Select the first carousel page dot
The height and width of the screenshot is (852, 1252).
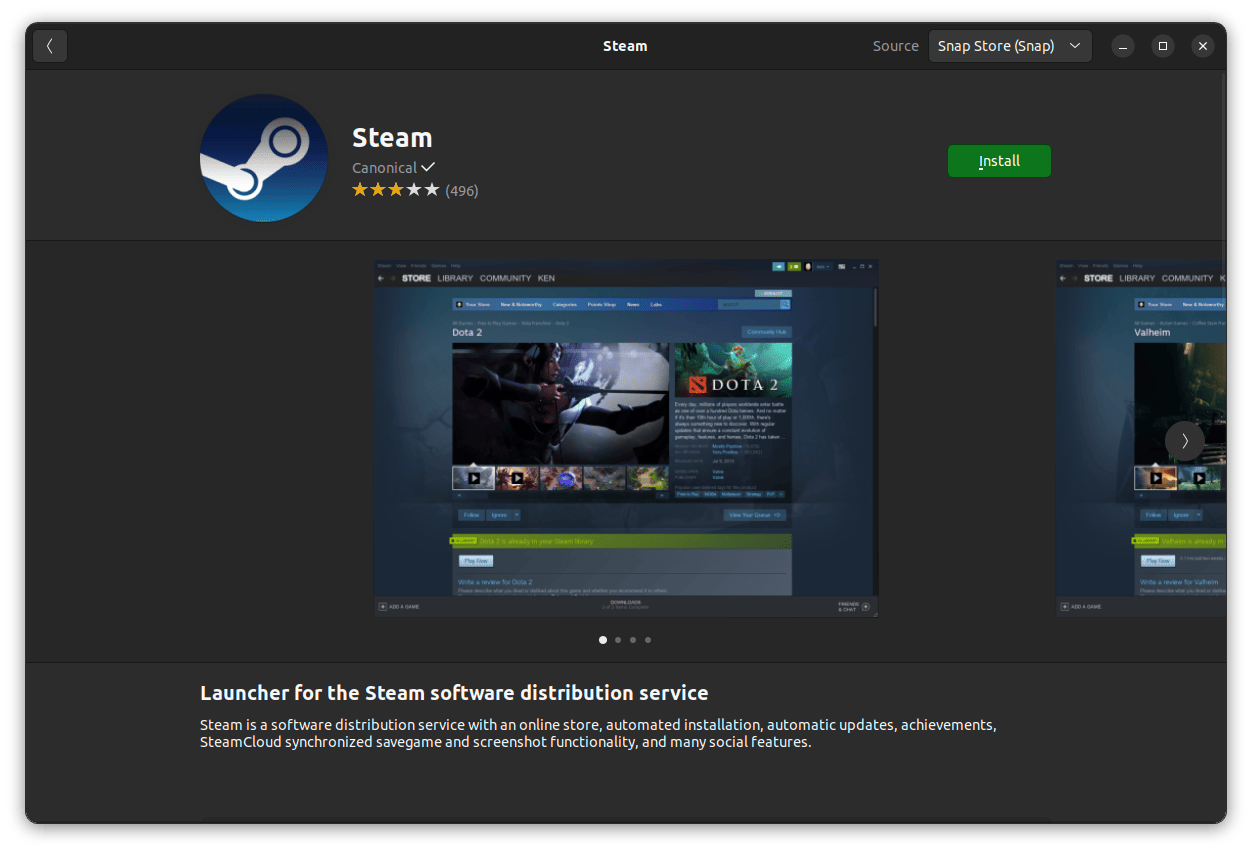pos(603,640)
